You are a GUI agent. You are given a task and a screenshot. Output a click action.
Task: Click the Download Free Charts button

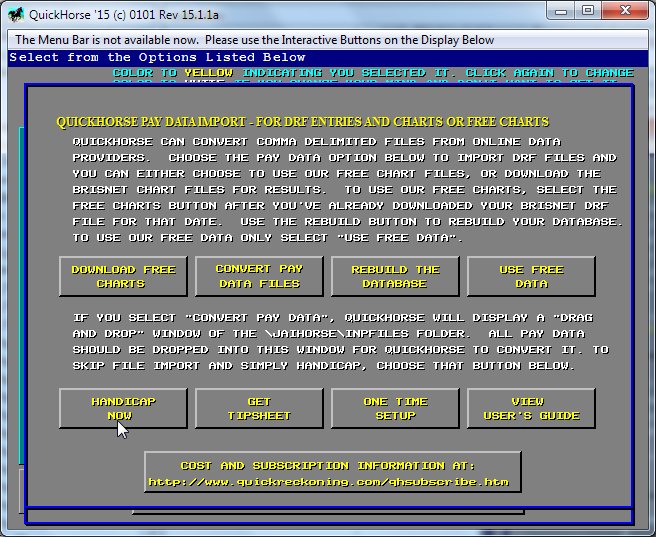(x=123, y=276)
